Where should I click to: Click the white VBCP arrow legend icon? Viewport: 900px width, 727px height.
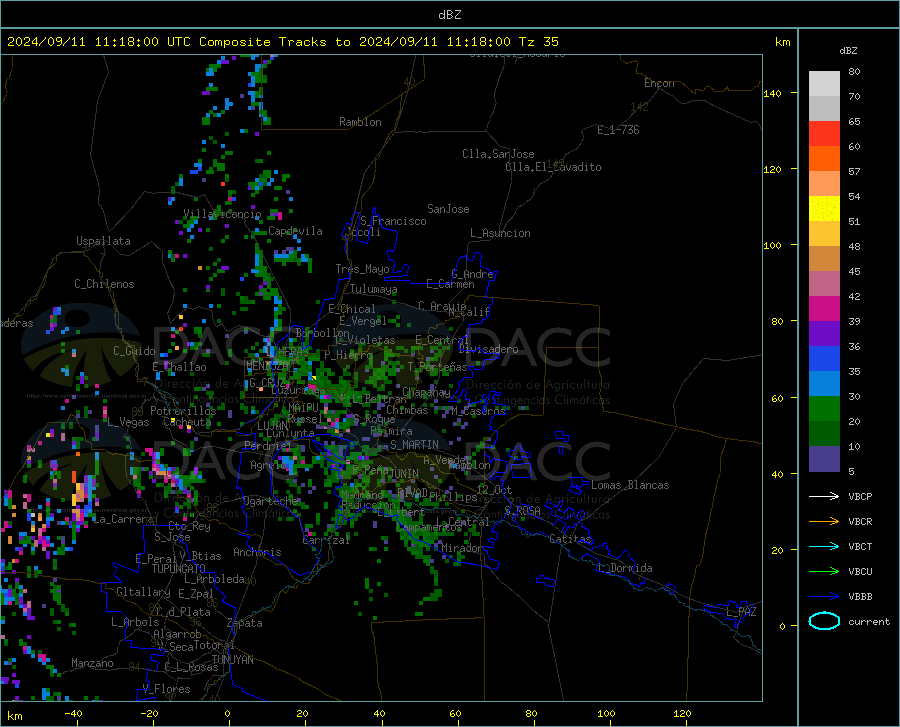824,496
